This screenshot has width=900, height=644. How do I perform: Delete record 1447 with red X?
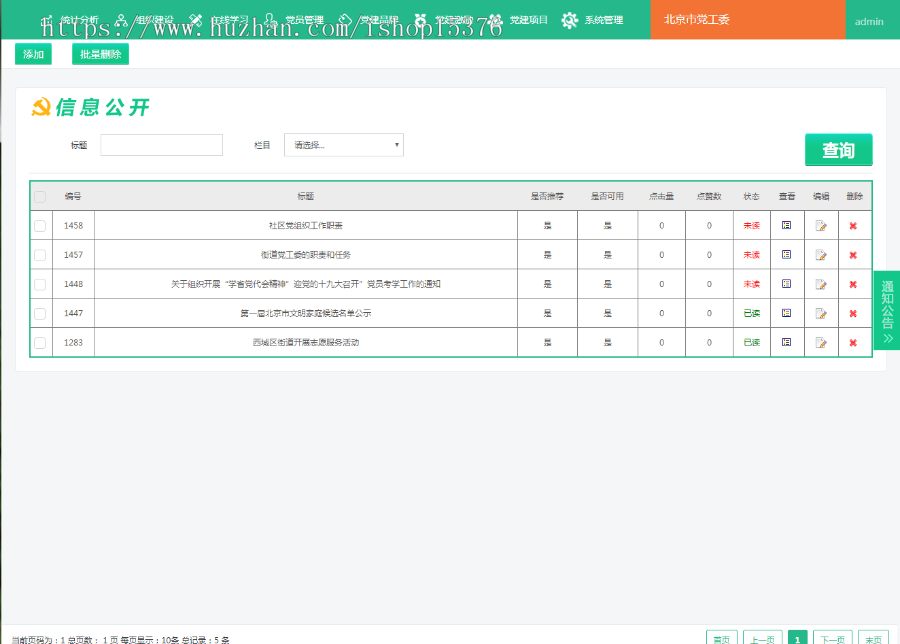click(x=853, y=313)
